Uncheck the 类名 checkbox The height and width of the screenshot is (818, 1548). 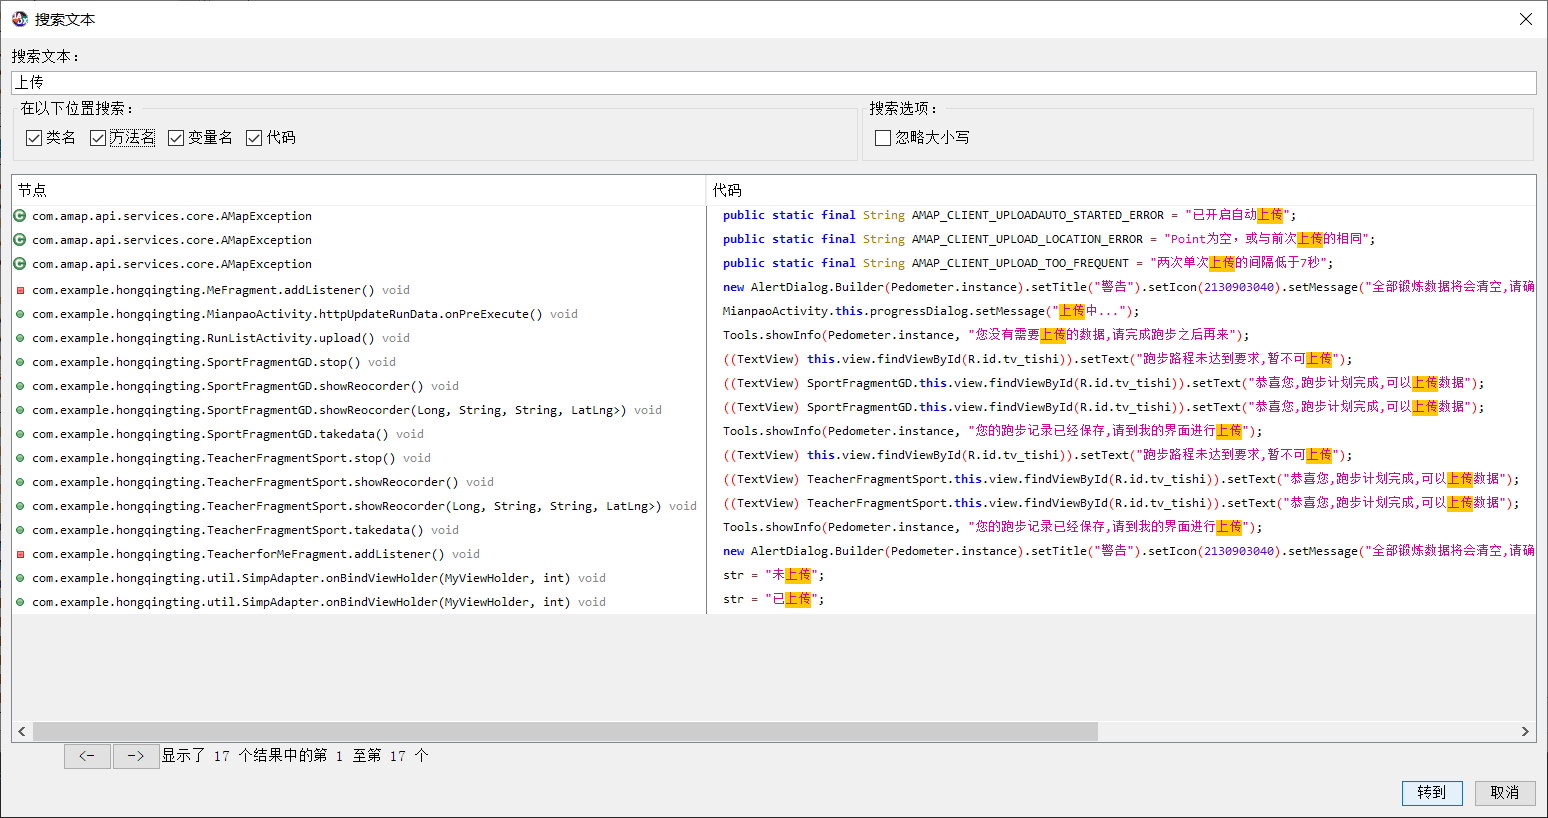(34, 138)
